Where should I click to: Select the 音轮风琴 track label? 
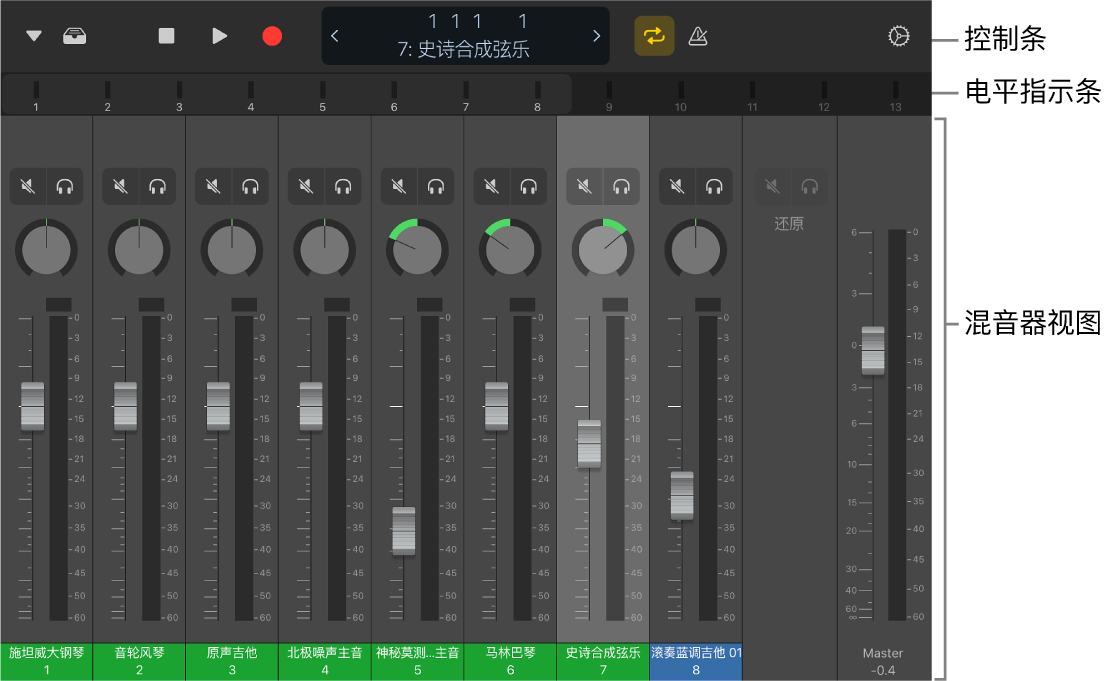138,652
